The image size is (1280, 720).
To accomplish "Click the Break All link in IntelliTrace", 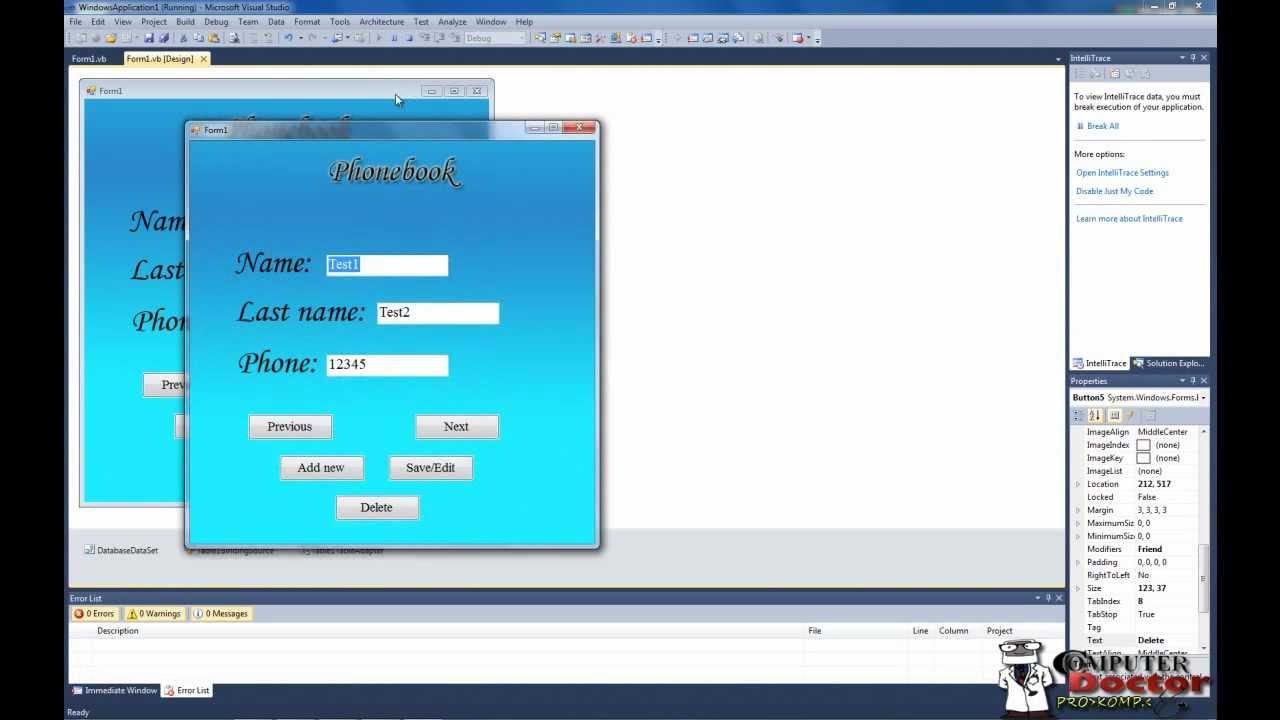I will click(x=1103, y=126).
